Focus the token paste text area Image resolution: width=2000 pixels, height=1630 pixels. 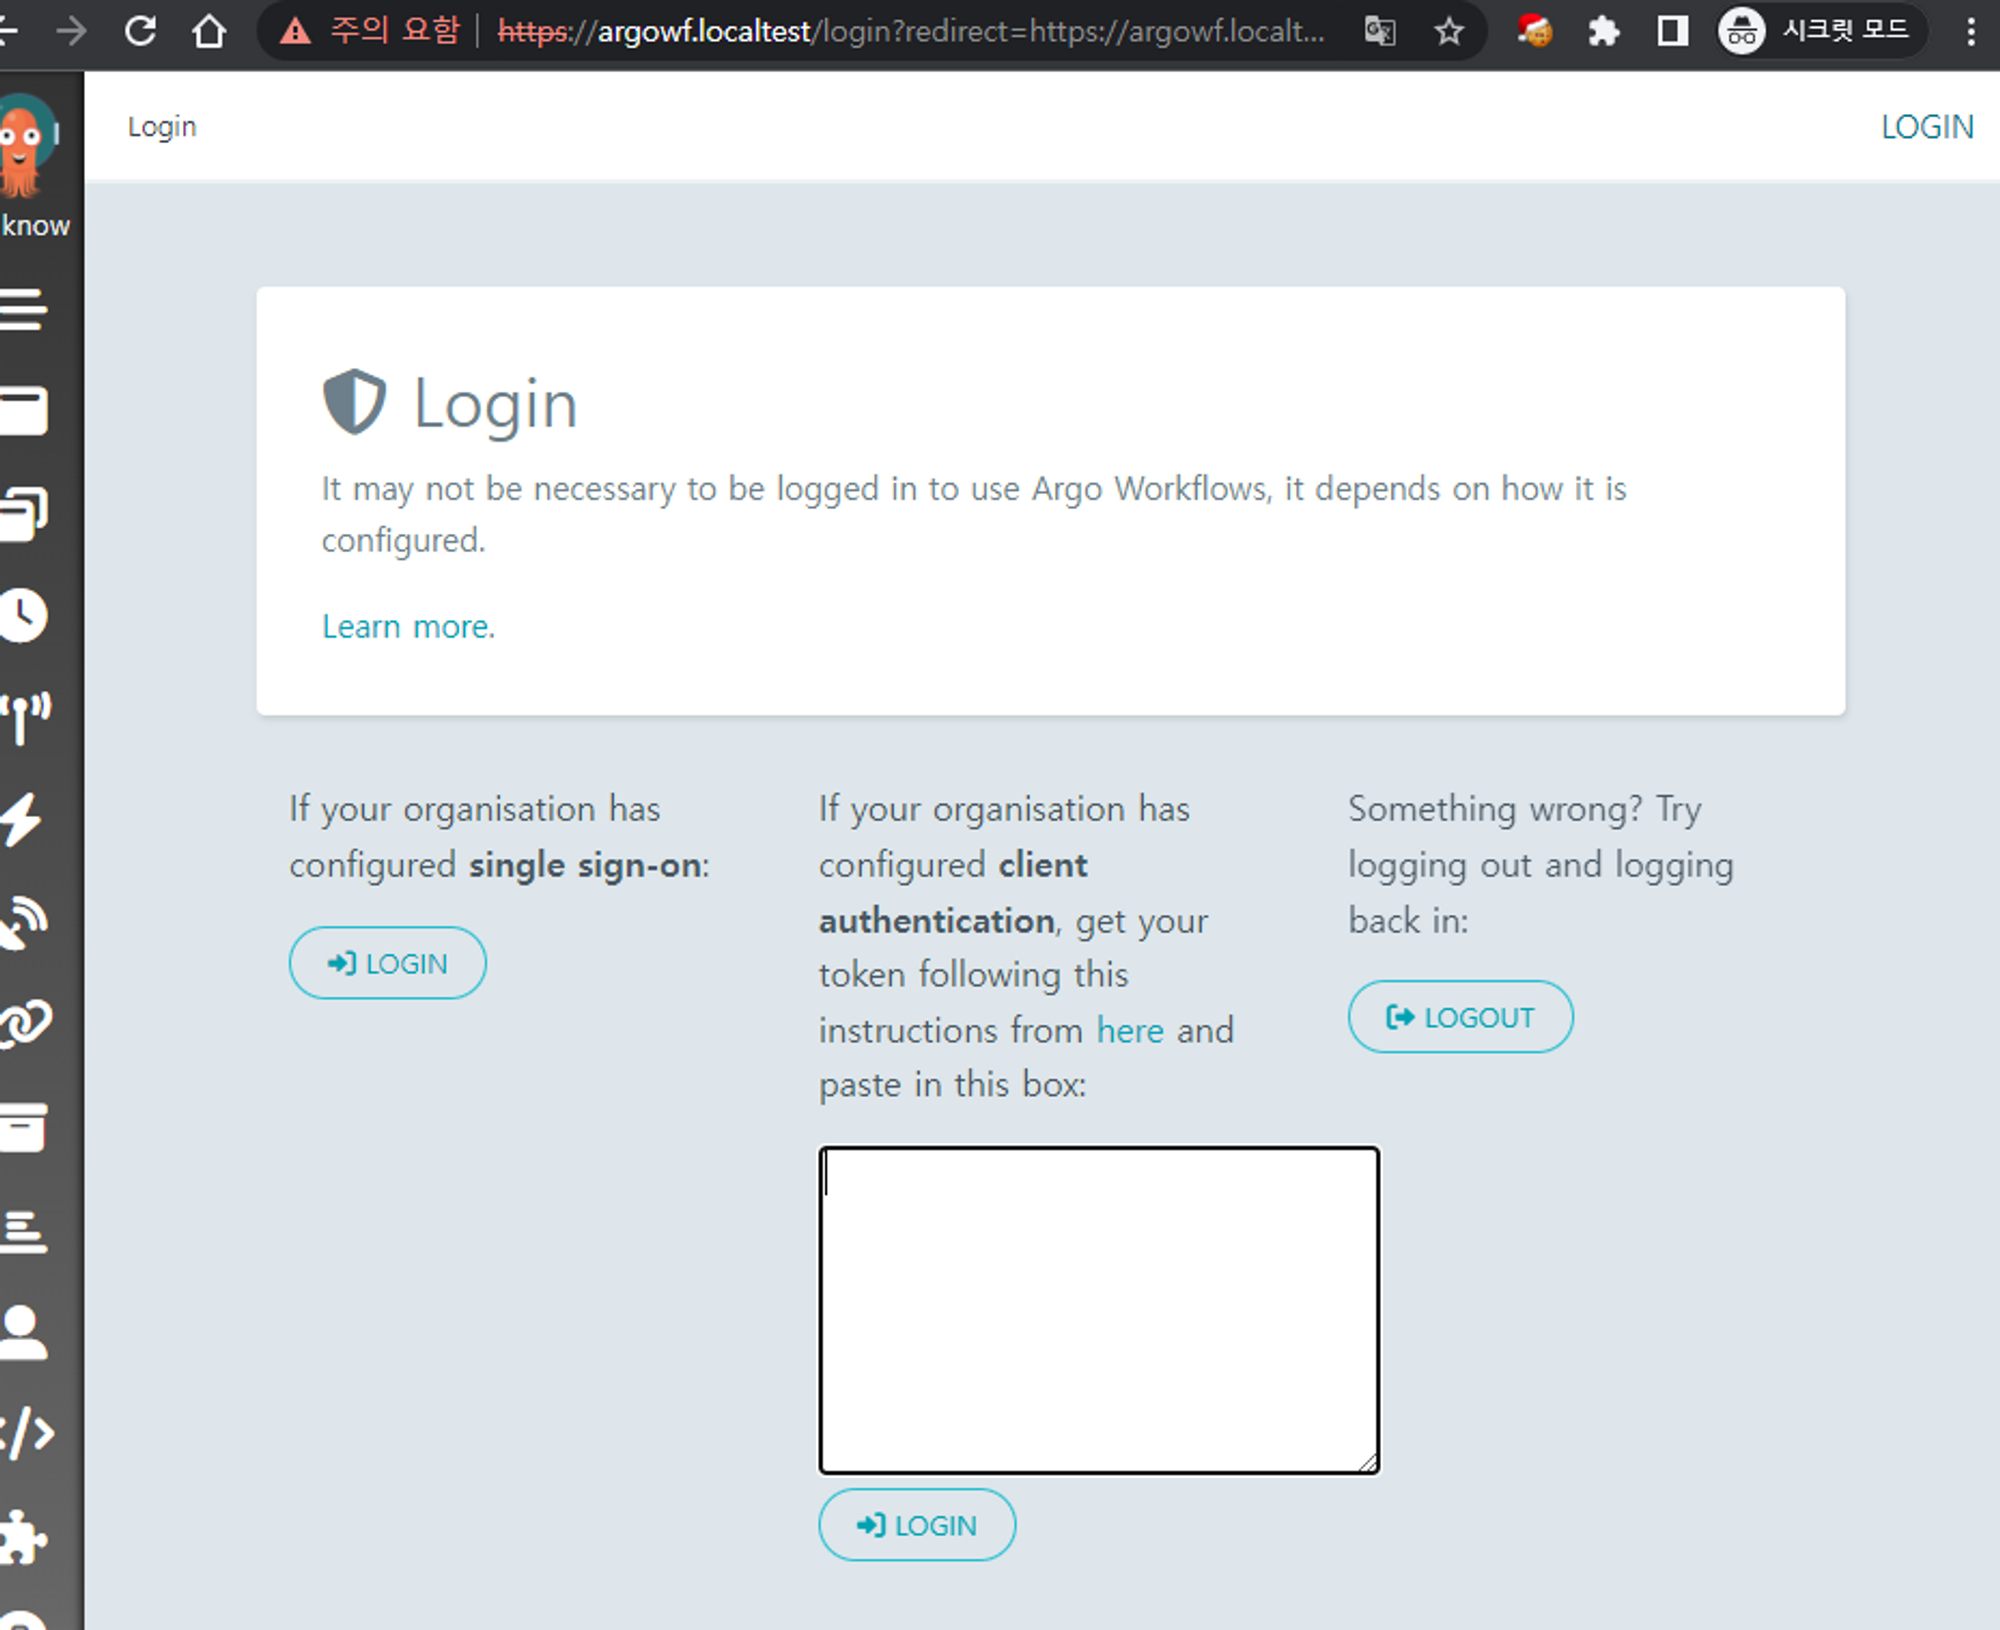click(1098, 1310)
